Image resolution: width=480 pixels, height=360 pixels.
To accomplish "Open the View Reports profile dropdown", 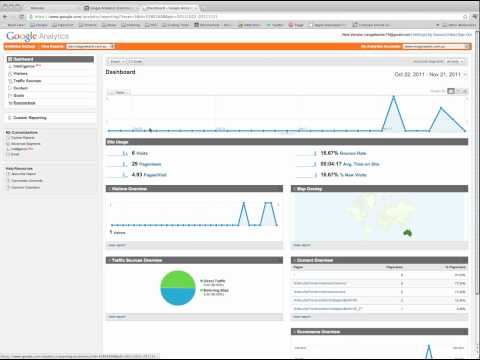I will [90, 46].
